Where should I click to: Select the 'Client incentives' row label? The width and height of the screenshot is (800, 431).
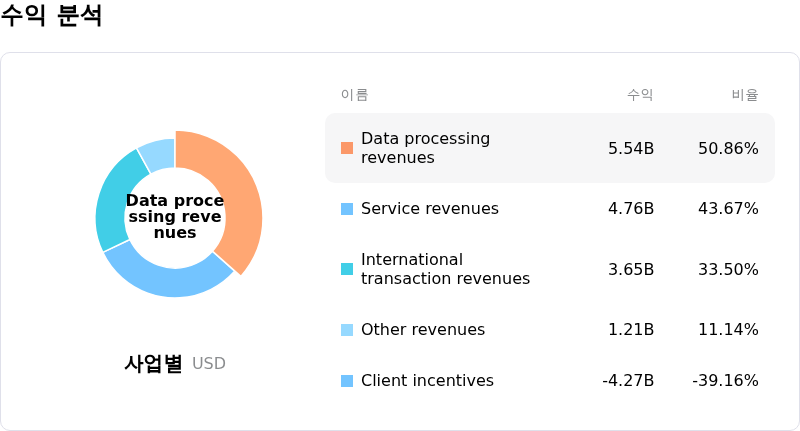pyautogui.click(x=427, y=381)
